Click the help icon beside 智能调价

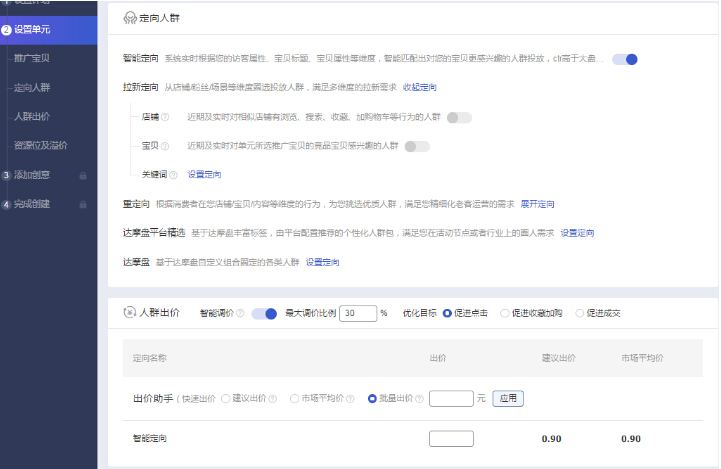coord(241,313)
